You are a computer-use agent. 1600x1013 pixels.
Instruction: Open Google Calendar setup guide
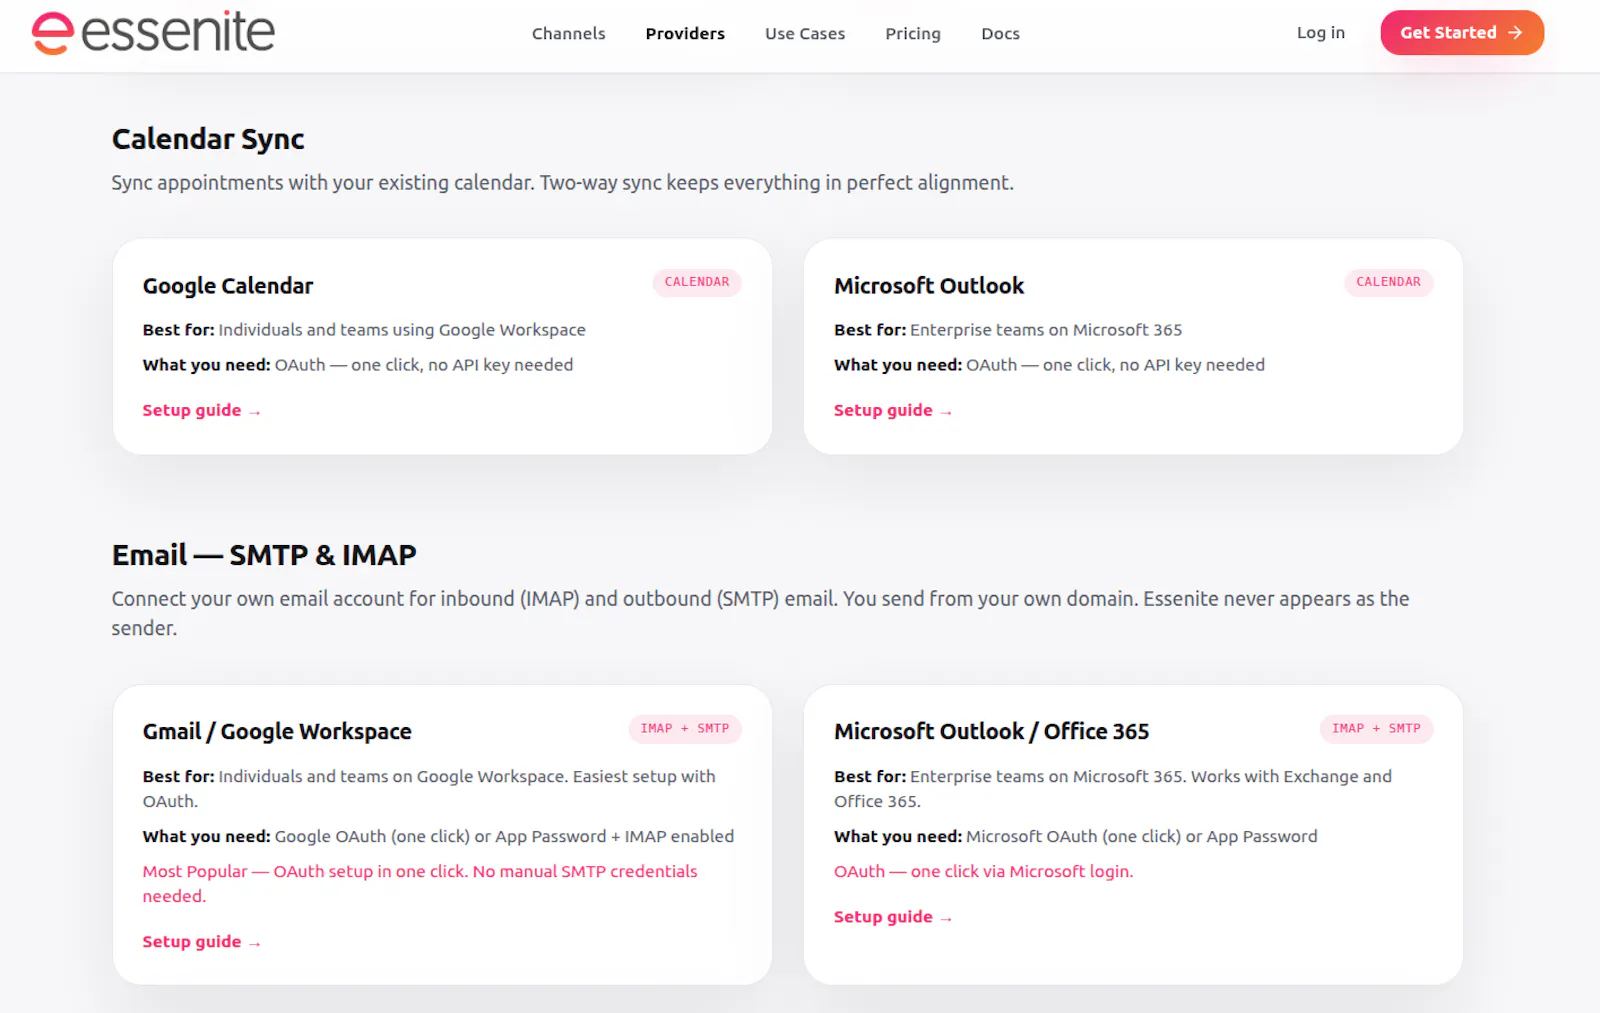point(201,411)
